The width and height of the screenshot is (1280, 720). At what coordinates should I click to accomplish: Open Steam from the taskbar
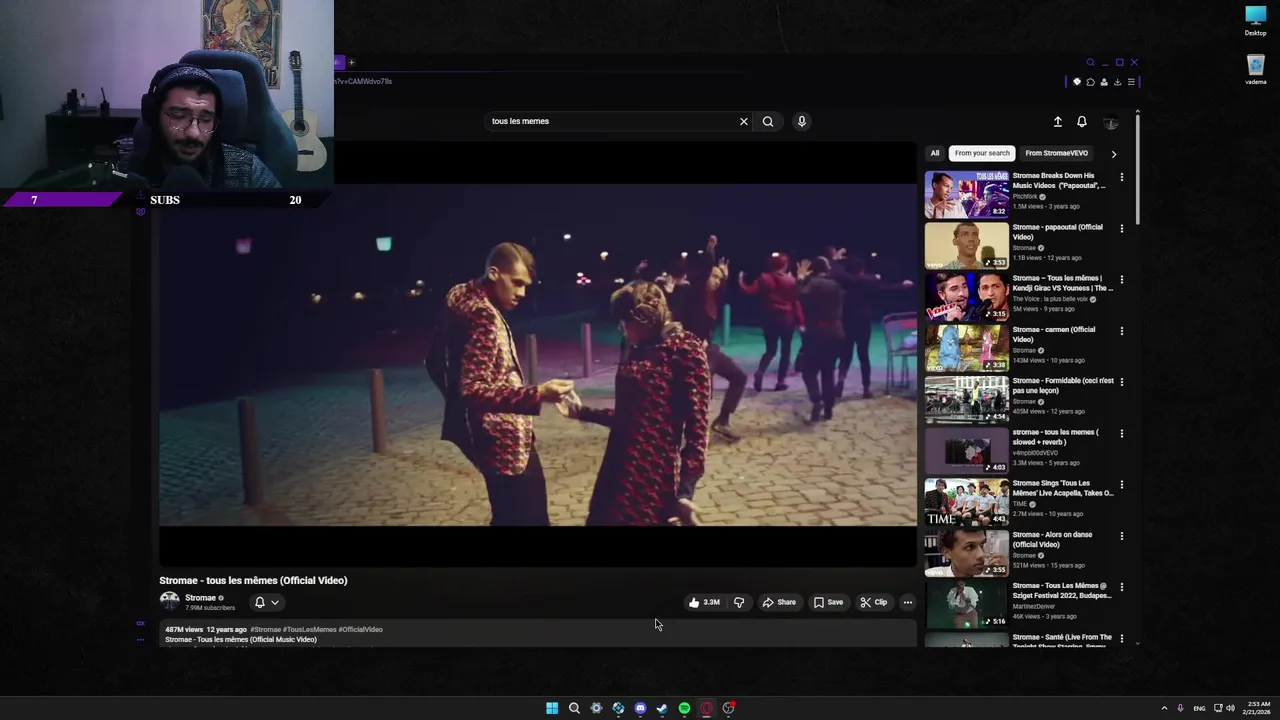pos(662,708)
